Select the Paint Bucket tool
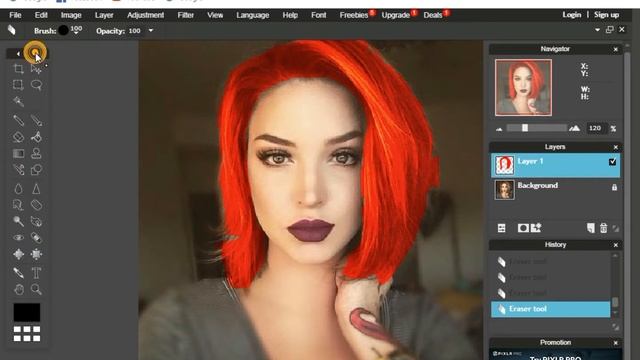 (36, 137)
